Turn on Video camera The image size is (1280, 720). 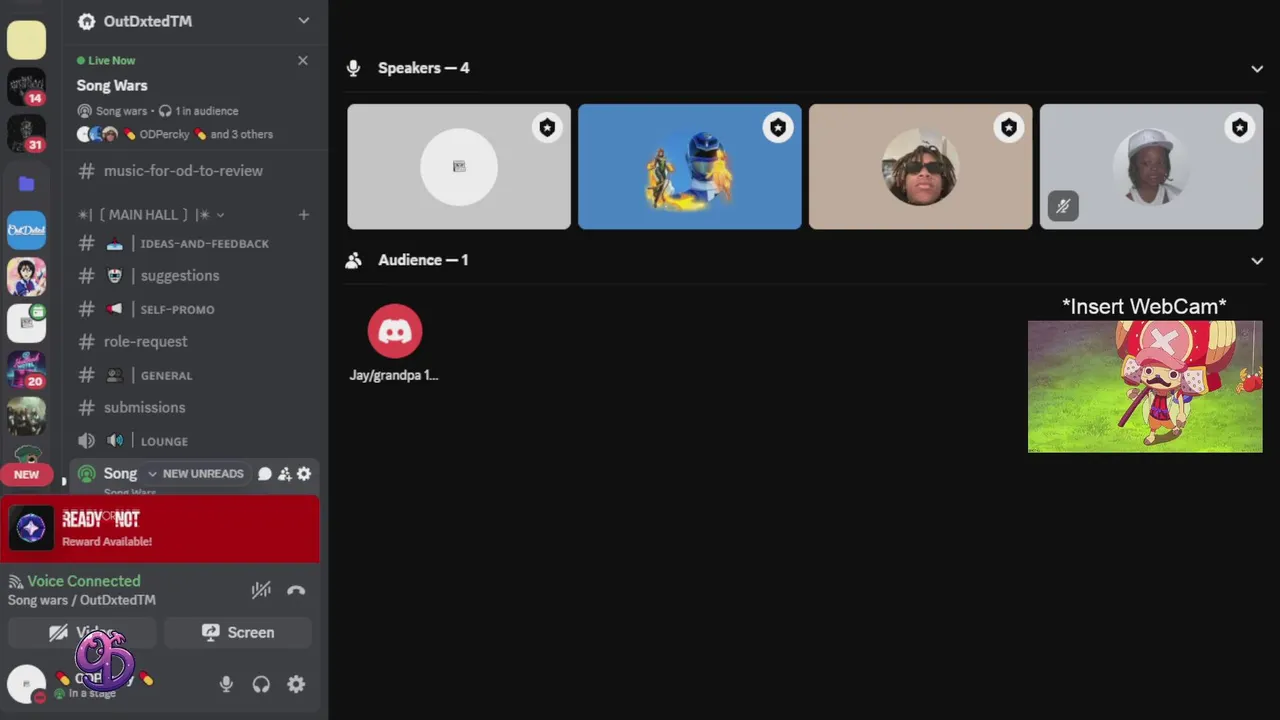point(82,633)
